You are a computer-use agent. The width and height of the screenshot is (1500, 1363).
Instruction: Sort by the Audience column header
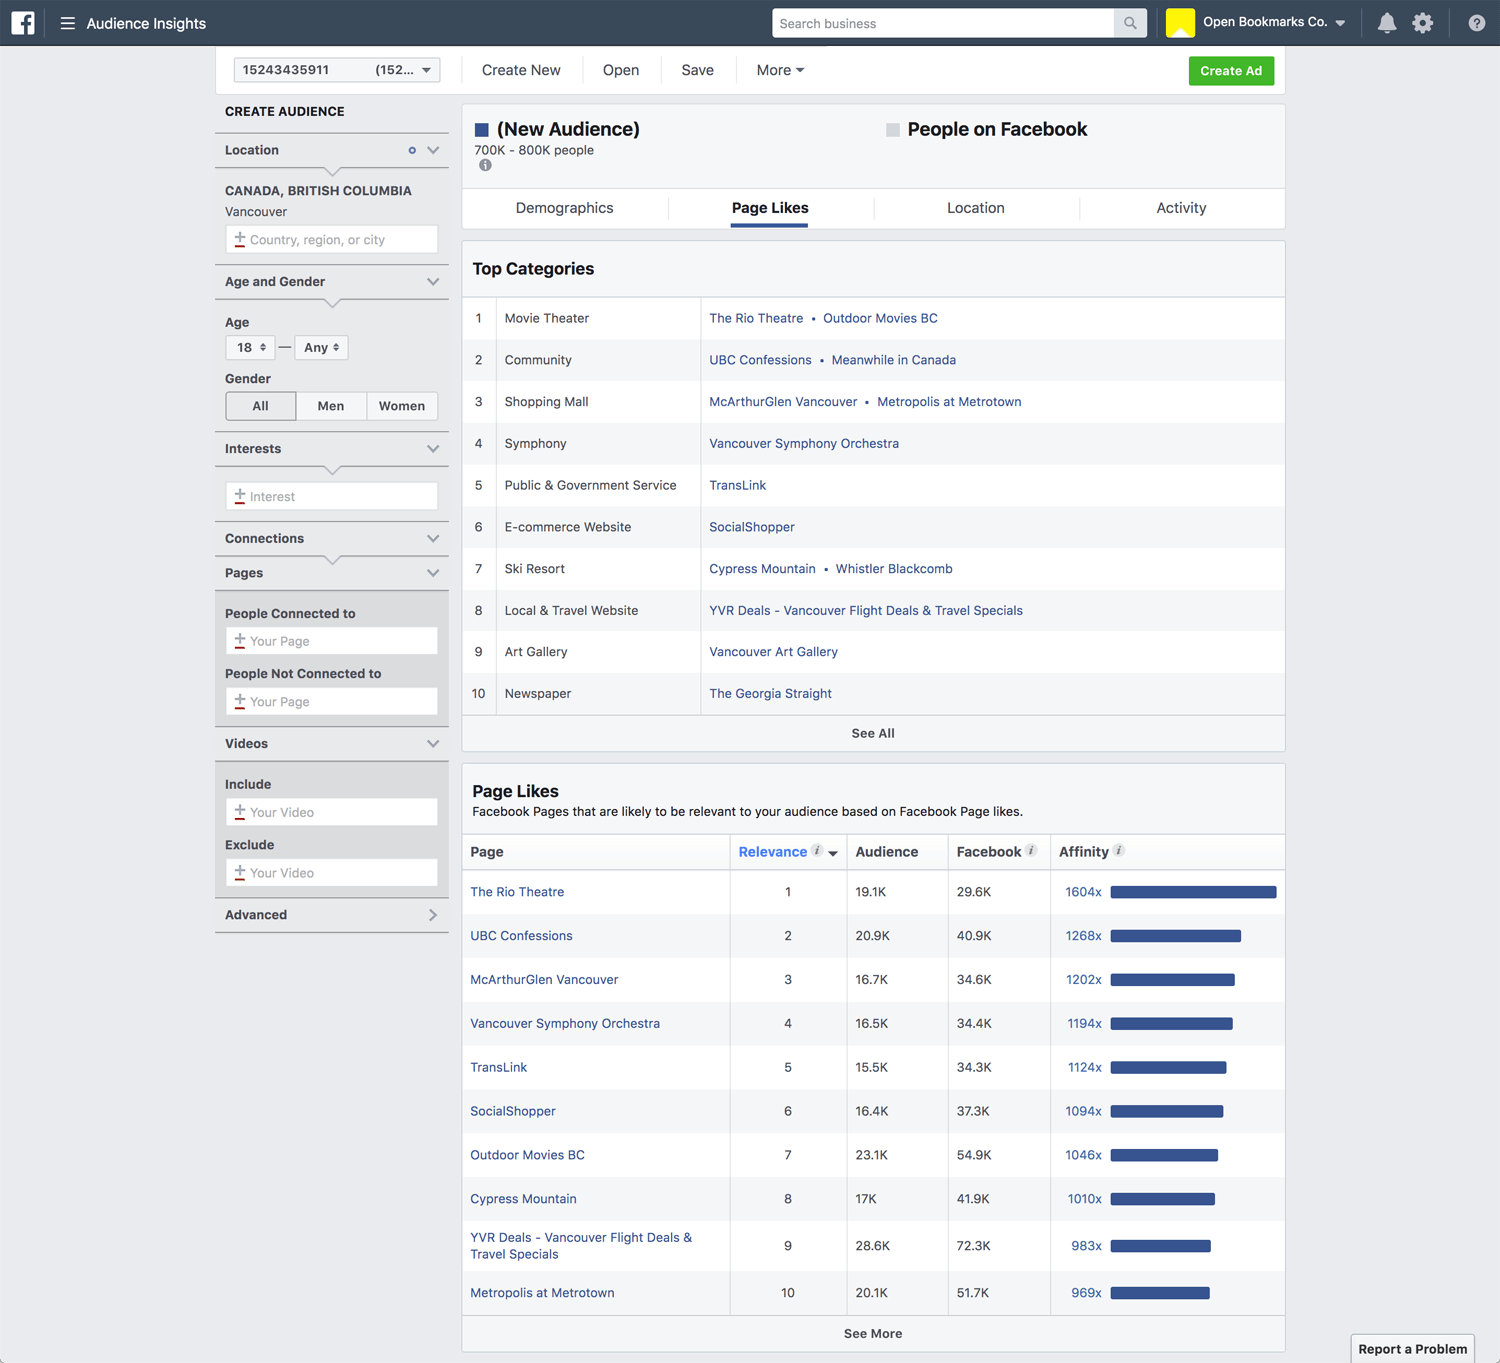point(886,852)
